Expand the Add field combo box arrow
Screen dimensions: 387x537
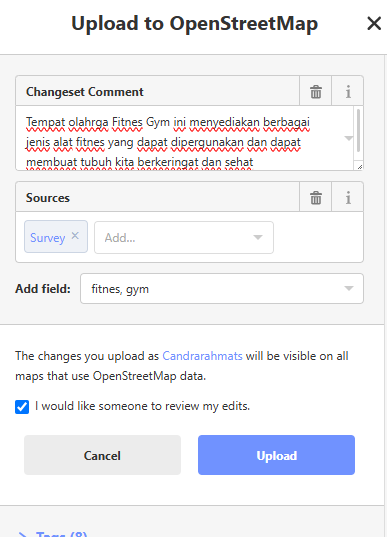[349, 288]
